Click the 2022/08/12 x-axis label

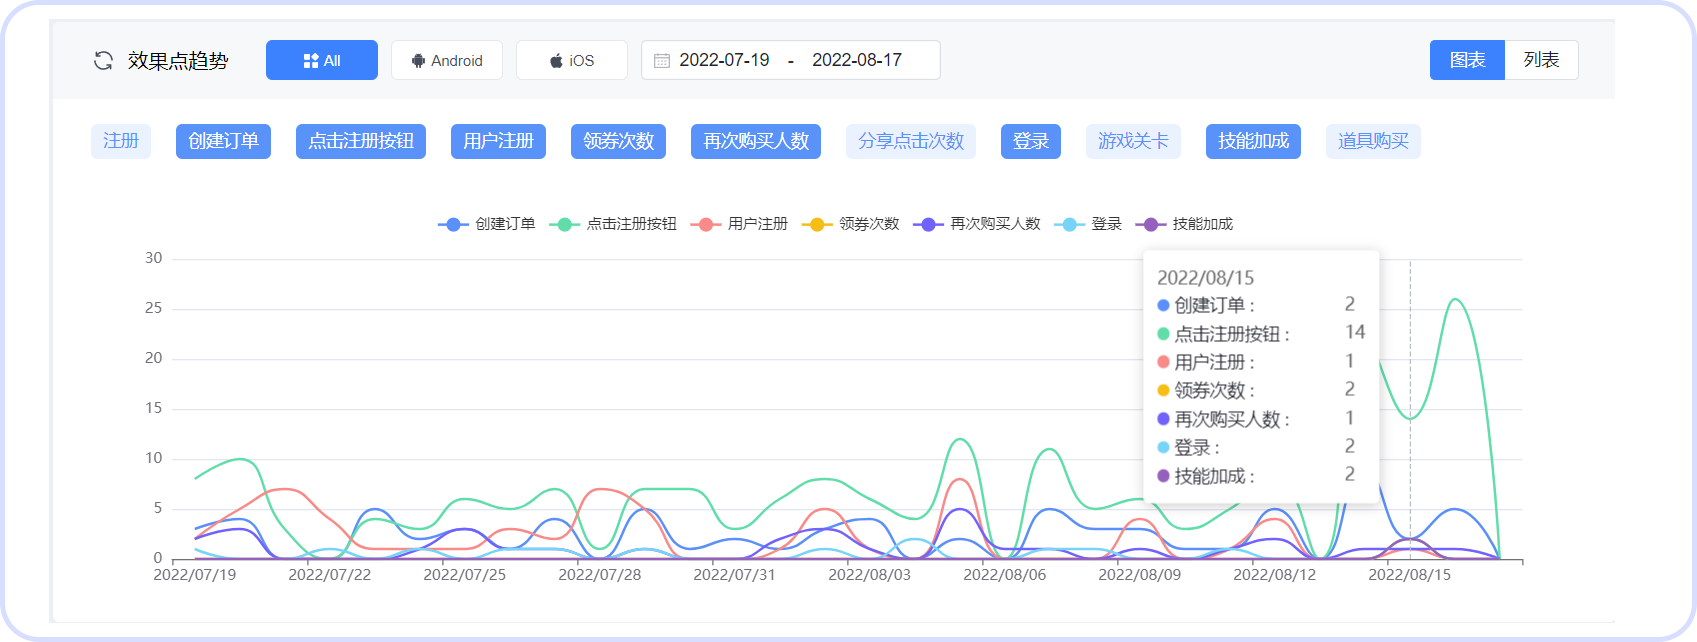[x=1275, y=575]
